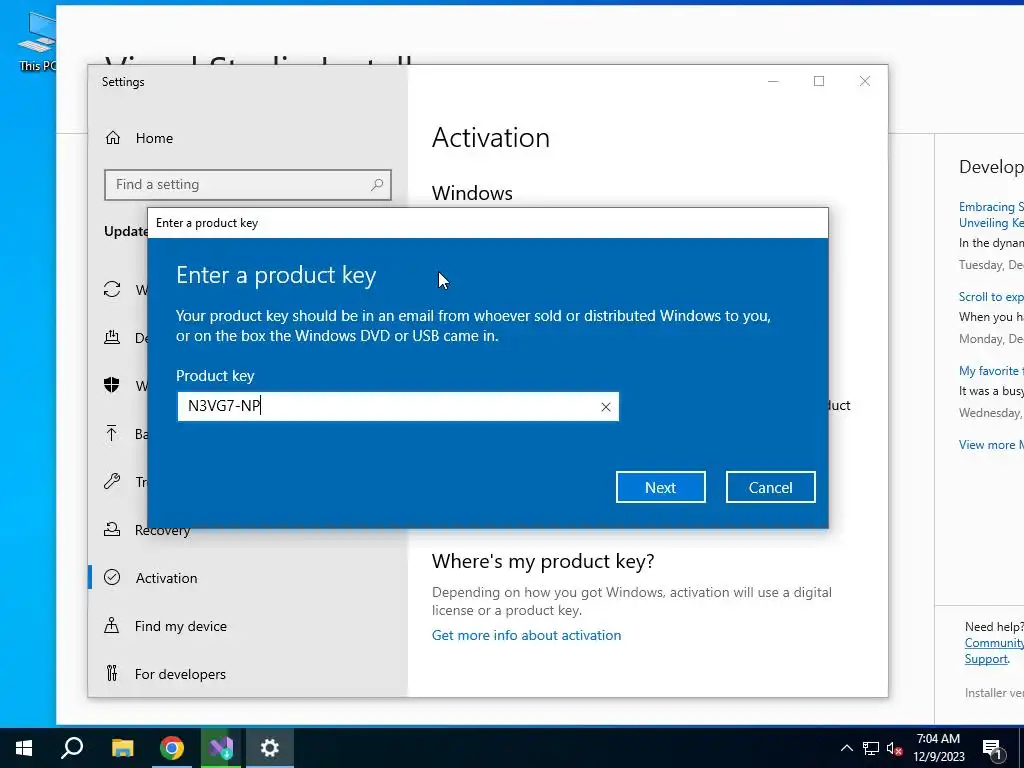1024x768 pixels.
Task: Close the Settings window
Action: pos(865,81)
